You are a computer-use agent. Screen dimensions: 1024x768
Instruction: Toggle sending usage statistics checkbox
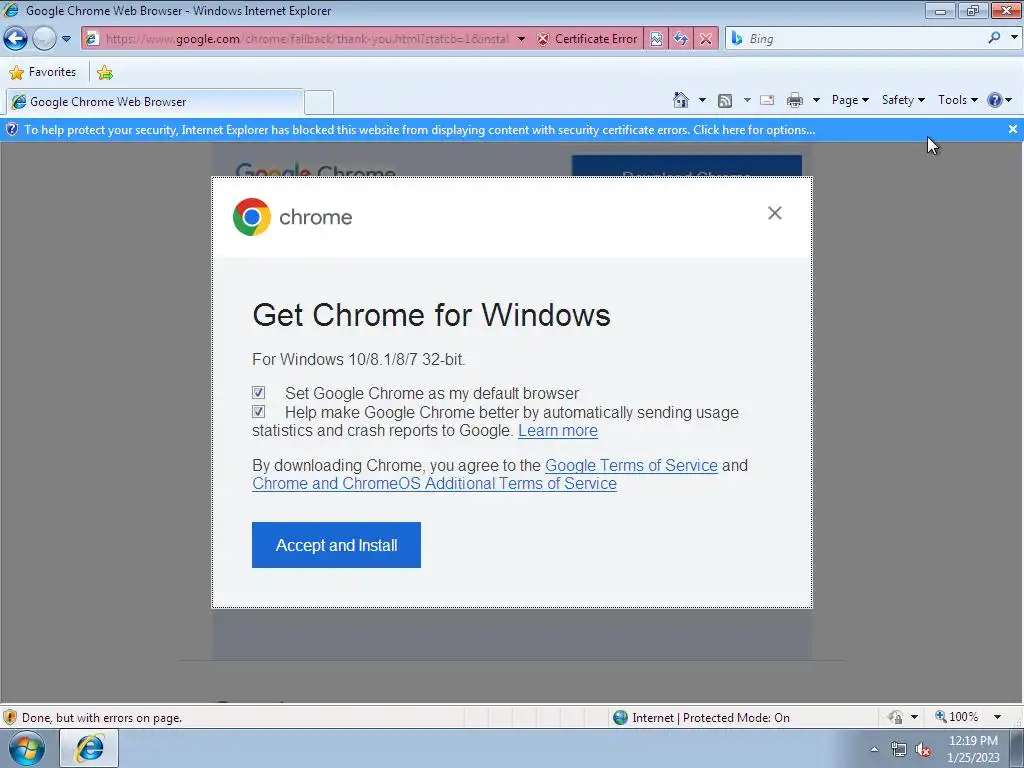[x=259, y=411]
